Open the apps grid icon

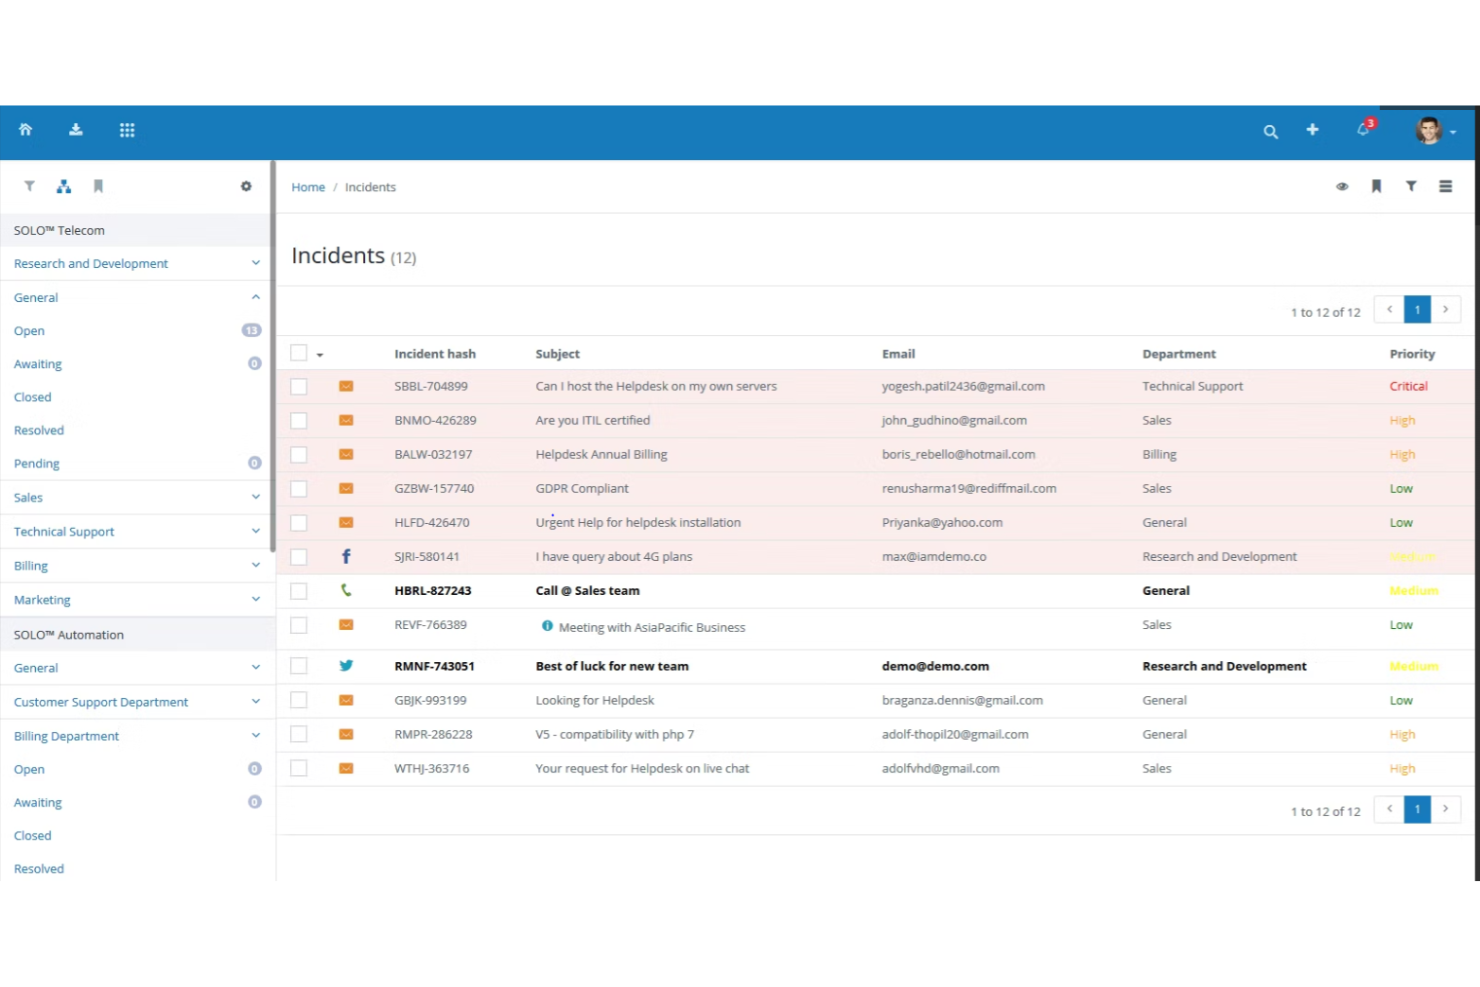[x=127, y=130]
